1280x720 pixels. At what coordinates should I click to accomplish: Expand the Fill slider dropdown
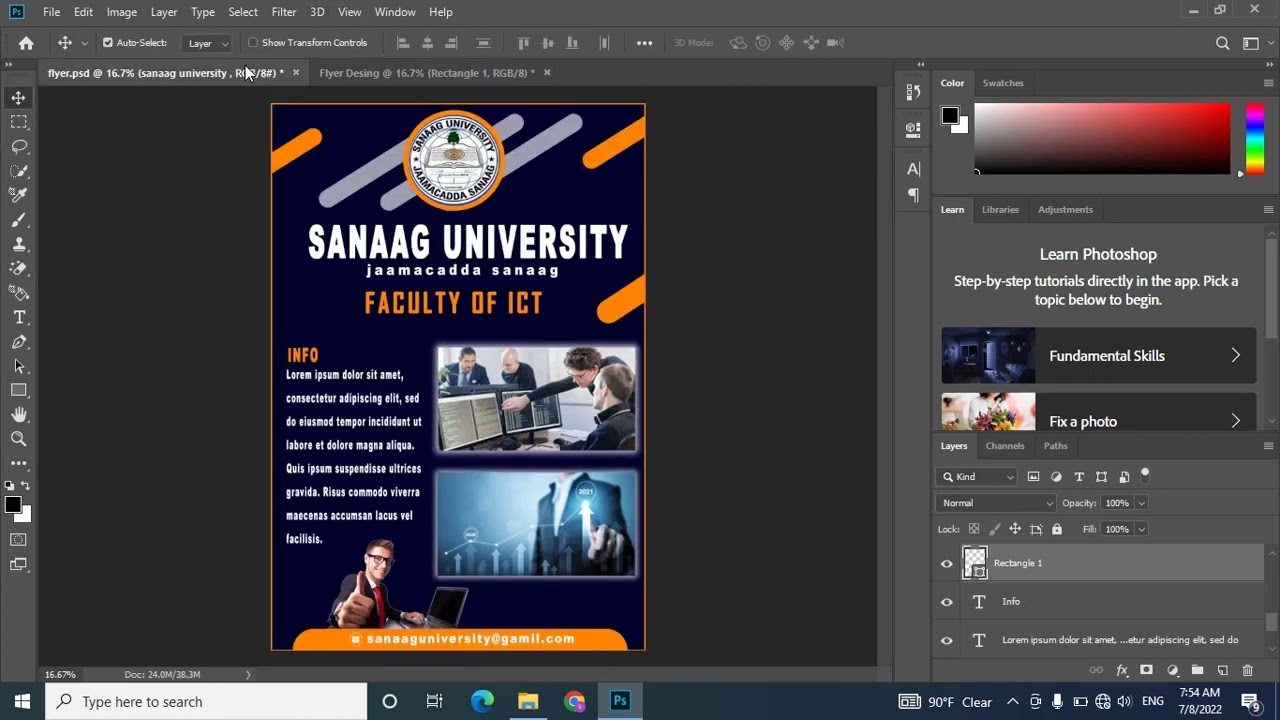pos(1141,529)
